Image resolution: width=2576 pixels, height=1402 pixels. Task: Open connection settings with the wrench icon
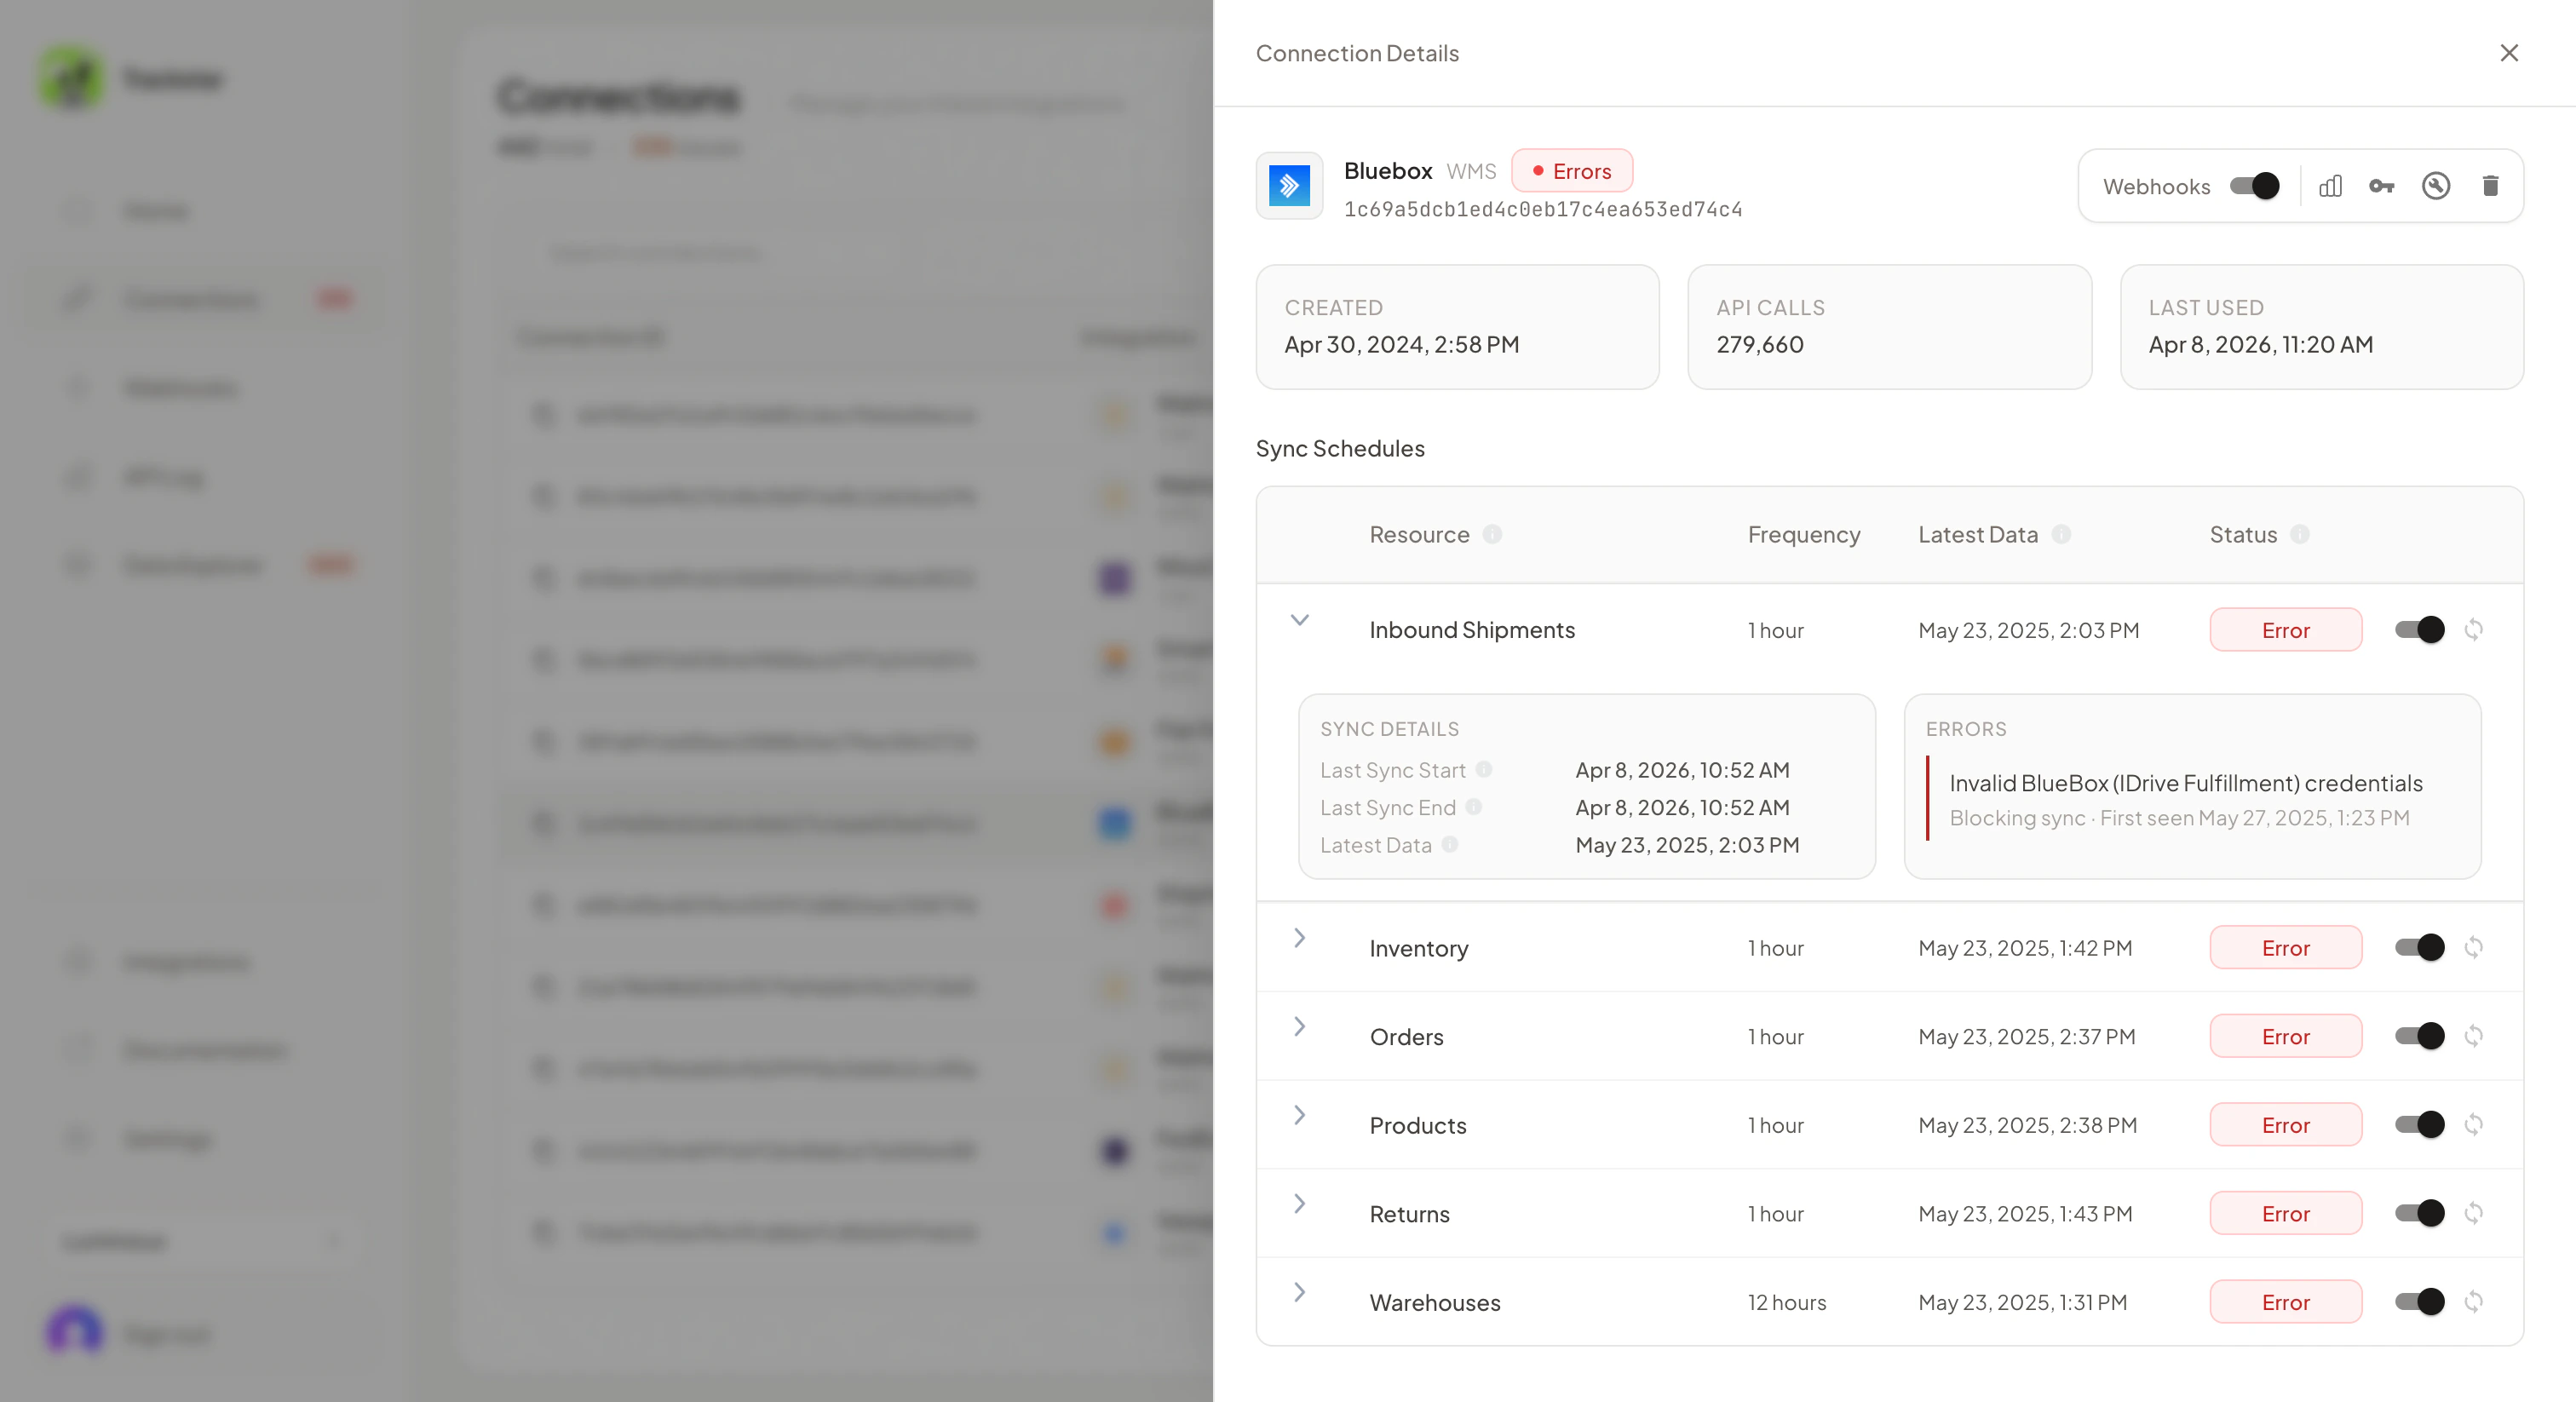2437,186
